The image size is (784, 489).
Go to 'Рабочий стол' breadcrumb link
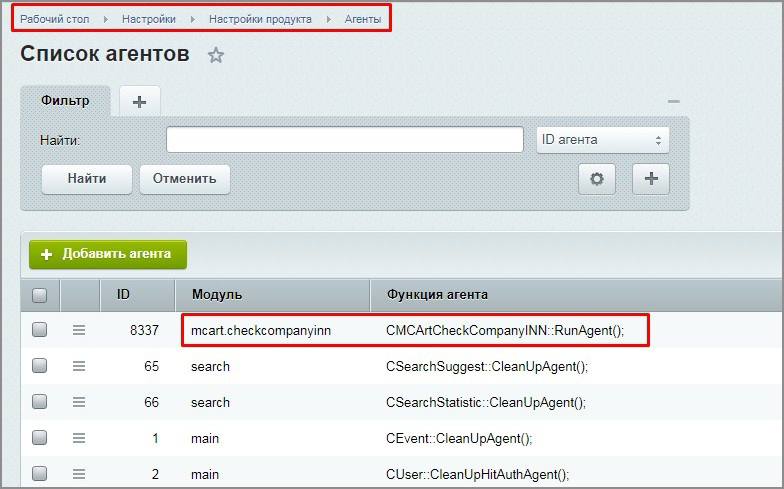[55, 19]
